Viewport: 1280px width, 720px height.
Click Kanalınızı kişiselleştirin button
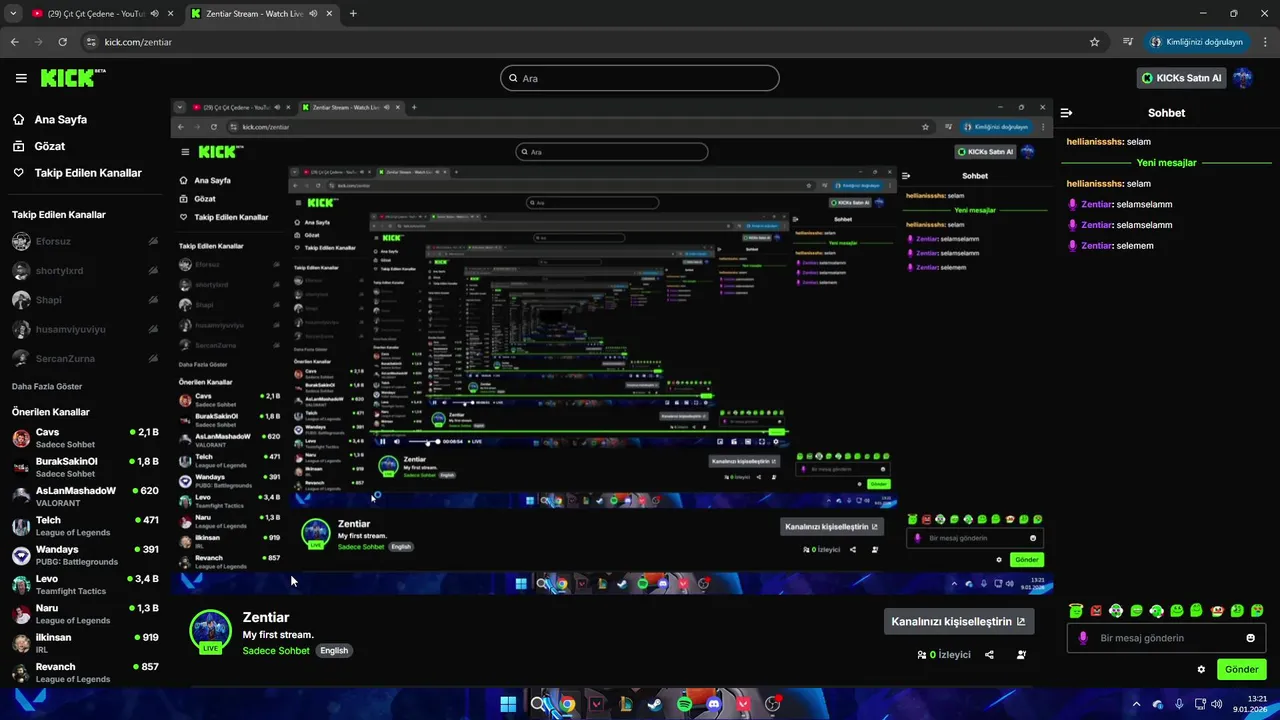[959, 621]
